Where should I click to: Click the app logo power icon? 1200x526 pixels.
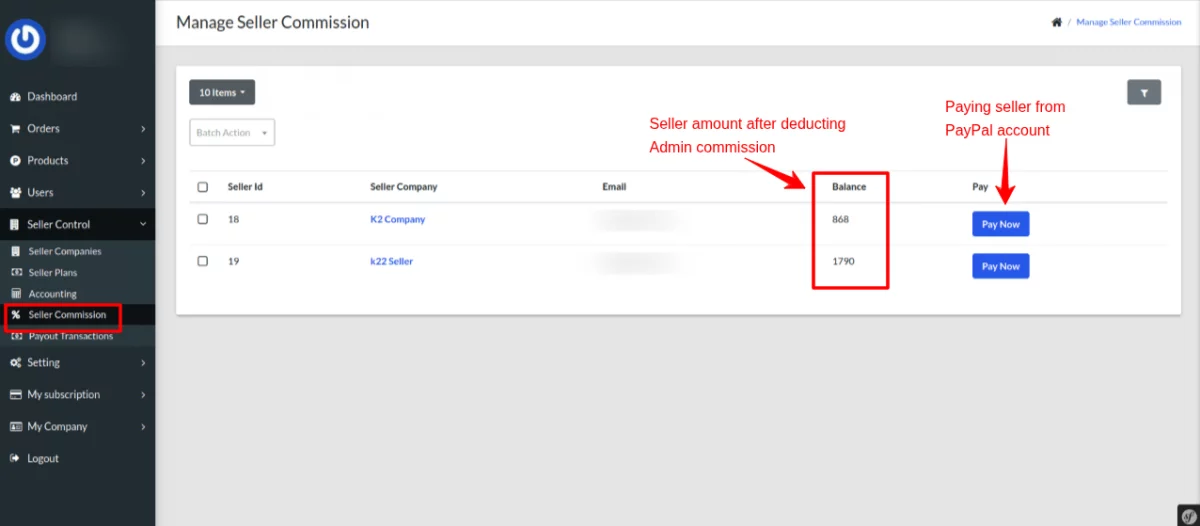[25, 39]
